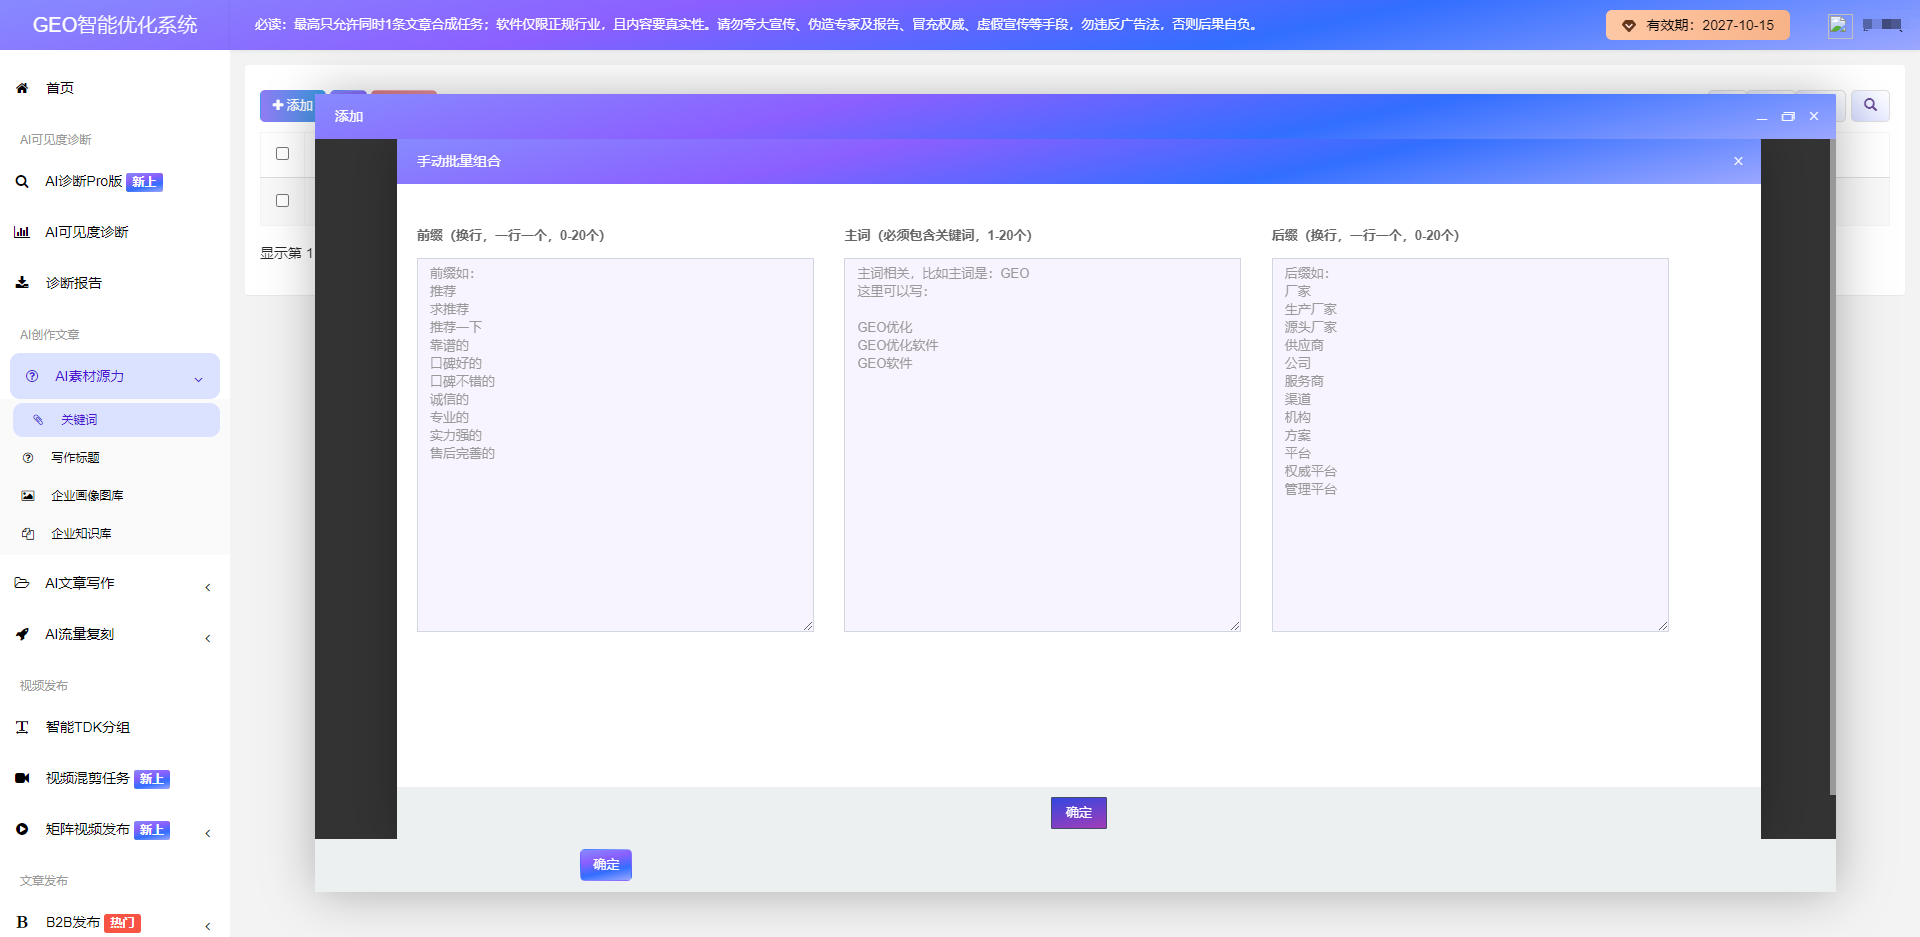1920x937 pixels.
Task: Click the 诊断报告 download icon
Action: [22, 283]
